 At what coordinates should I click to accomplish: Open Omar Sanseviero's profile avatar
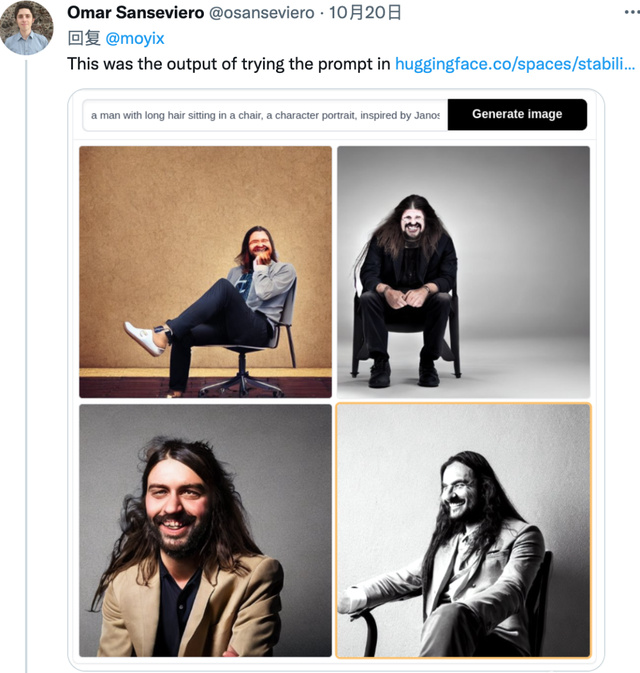[27, 28]
